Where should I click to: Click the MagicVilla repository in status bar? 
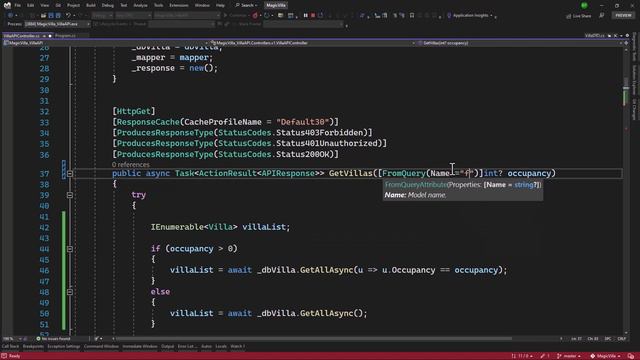point(605,356)
